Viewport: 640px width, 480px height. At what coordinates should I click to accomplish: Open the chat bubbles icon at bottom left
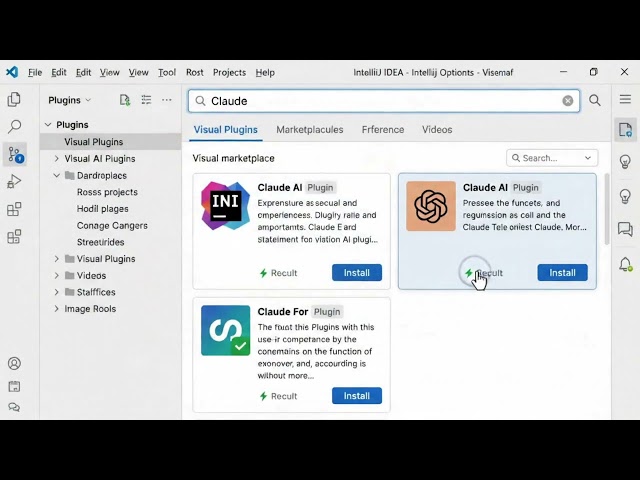click(x=14, y=407)
